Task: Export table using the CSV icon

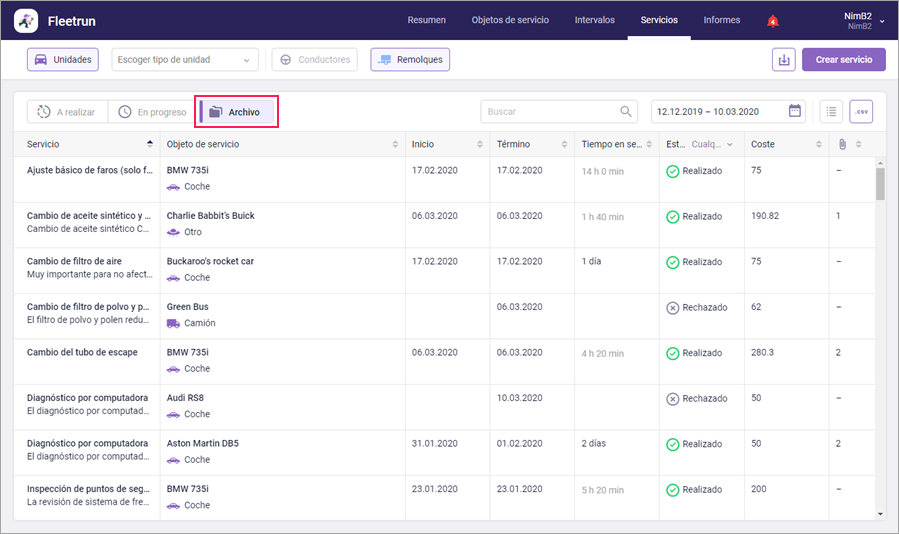Action: [861, 111]
